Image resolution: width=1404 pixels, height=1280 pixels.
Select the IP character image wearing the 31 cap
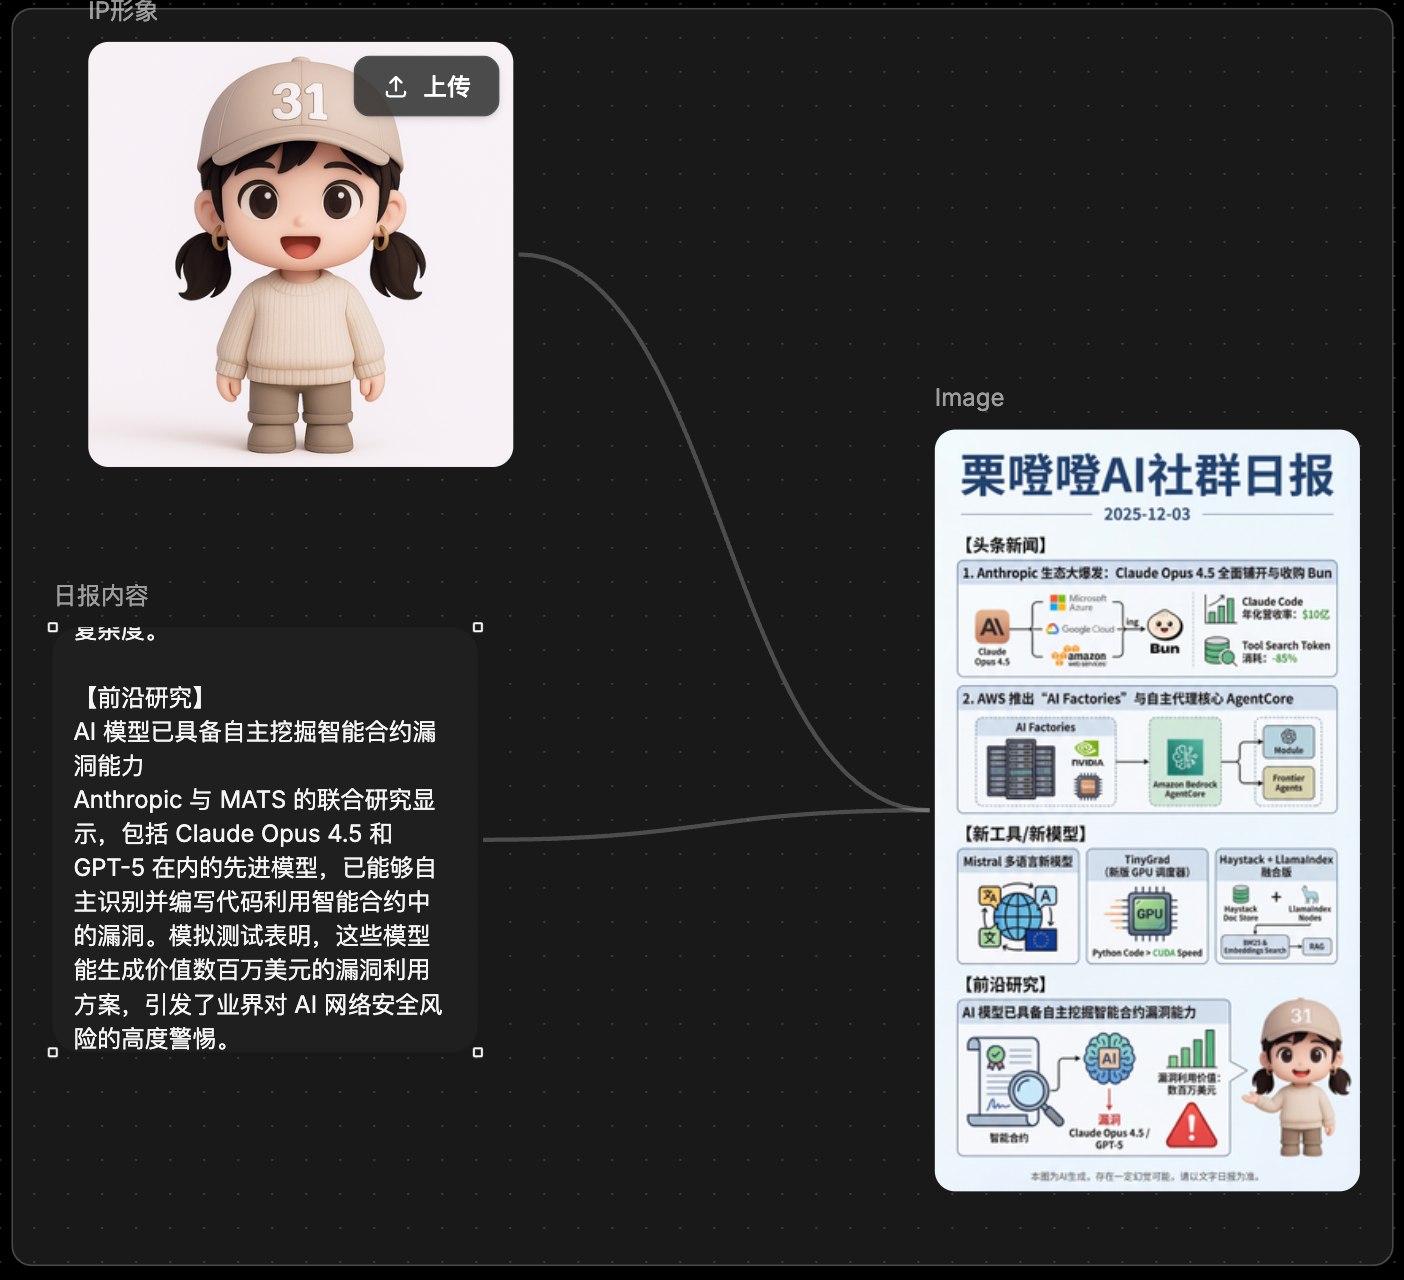(x=301, y=254)
